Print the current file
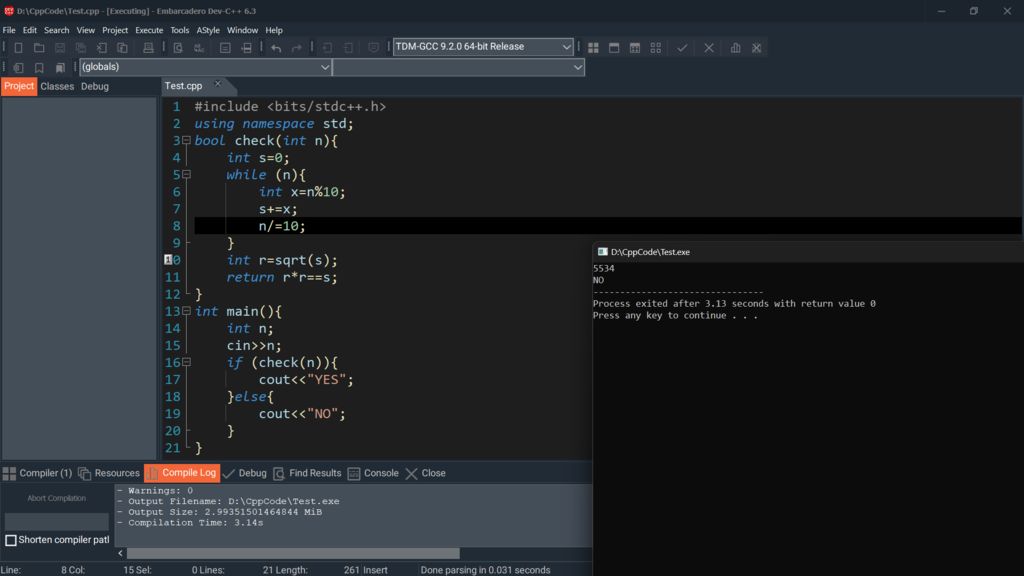 148,48
